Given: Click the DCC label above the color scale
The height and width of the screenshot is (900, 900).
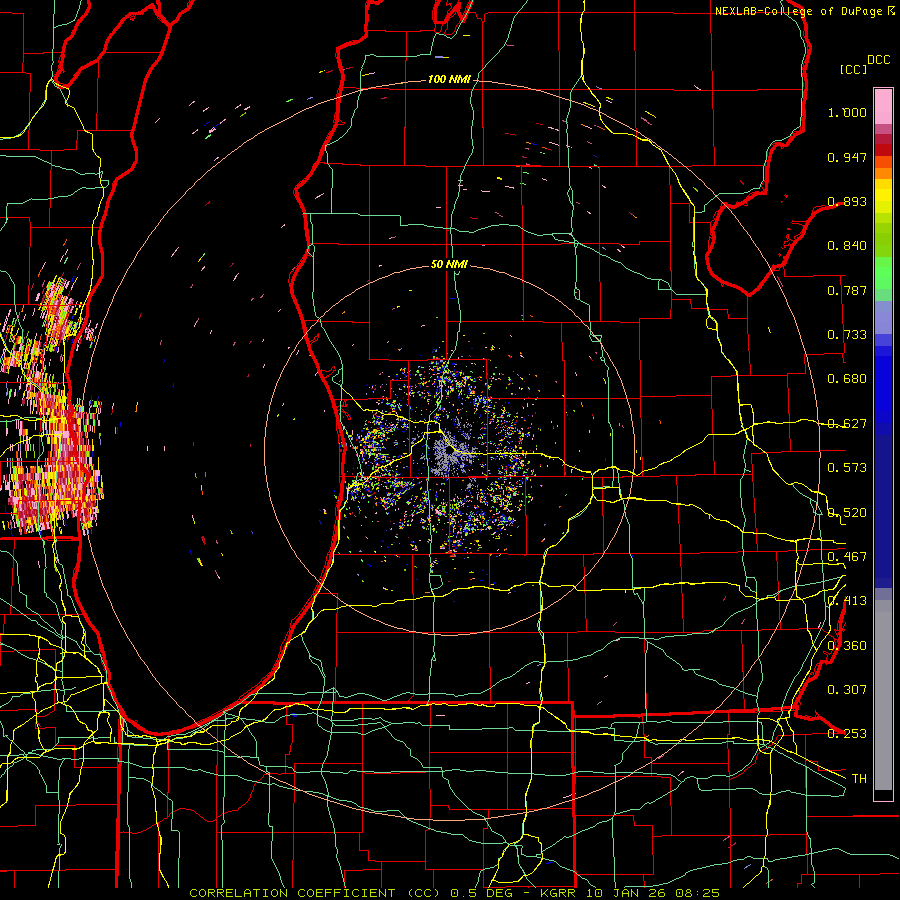Looking at the screenshot, I should click(878, 60).
